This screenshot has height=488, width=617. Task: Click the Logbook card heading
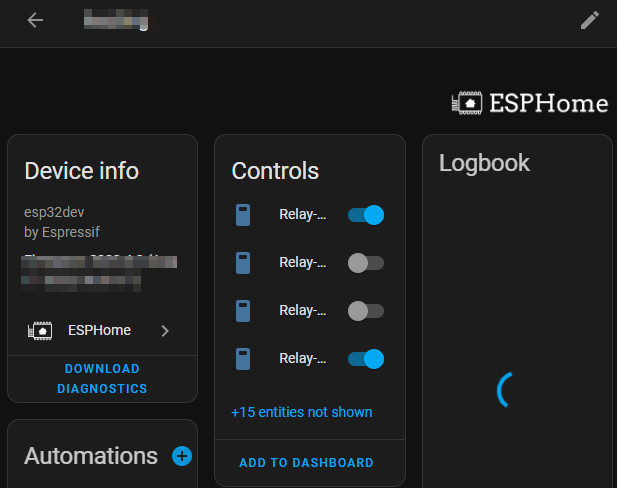click(x=484, y=163)
